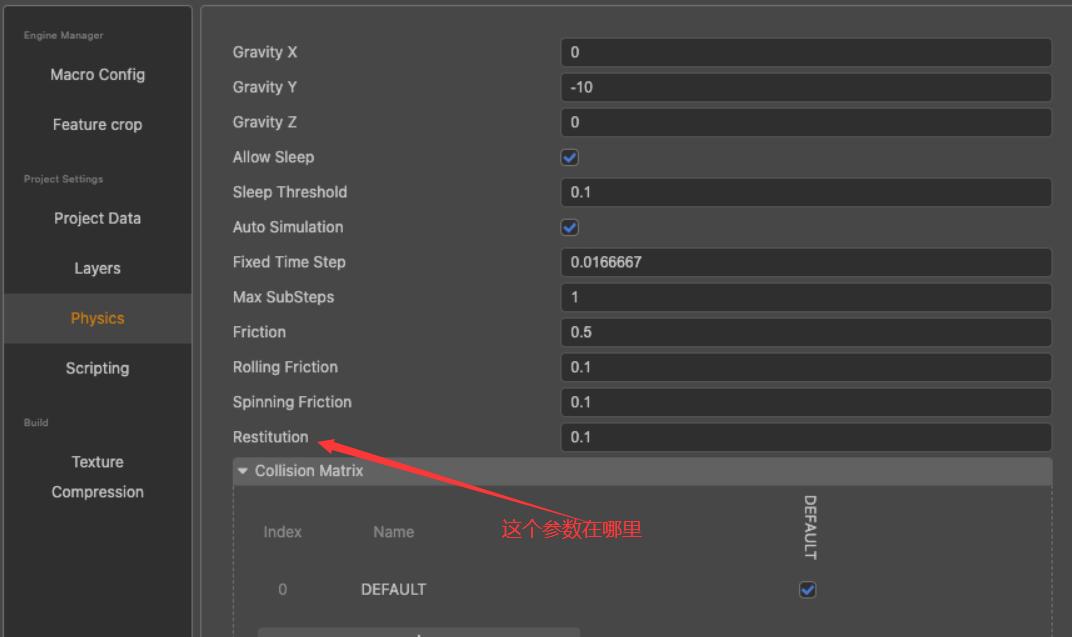Open the Scripting settings page

click(x=97, y=368)
